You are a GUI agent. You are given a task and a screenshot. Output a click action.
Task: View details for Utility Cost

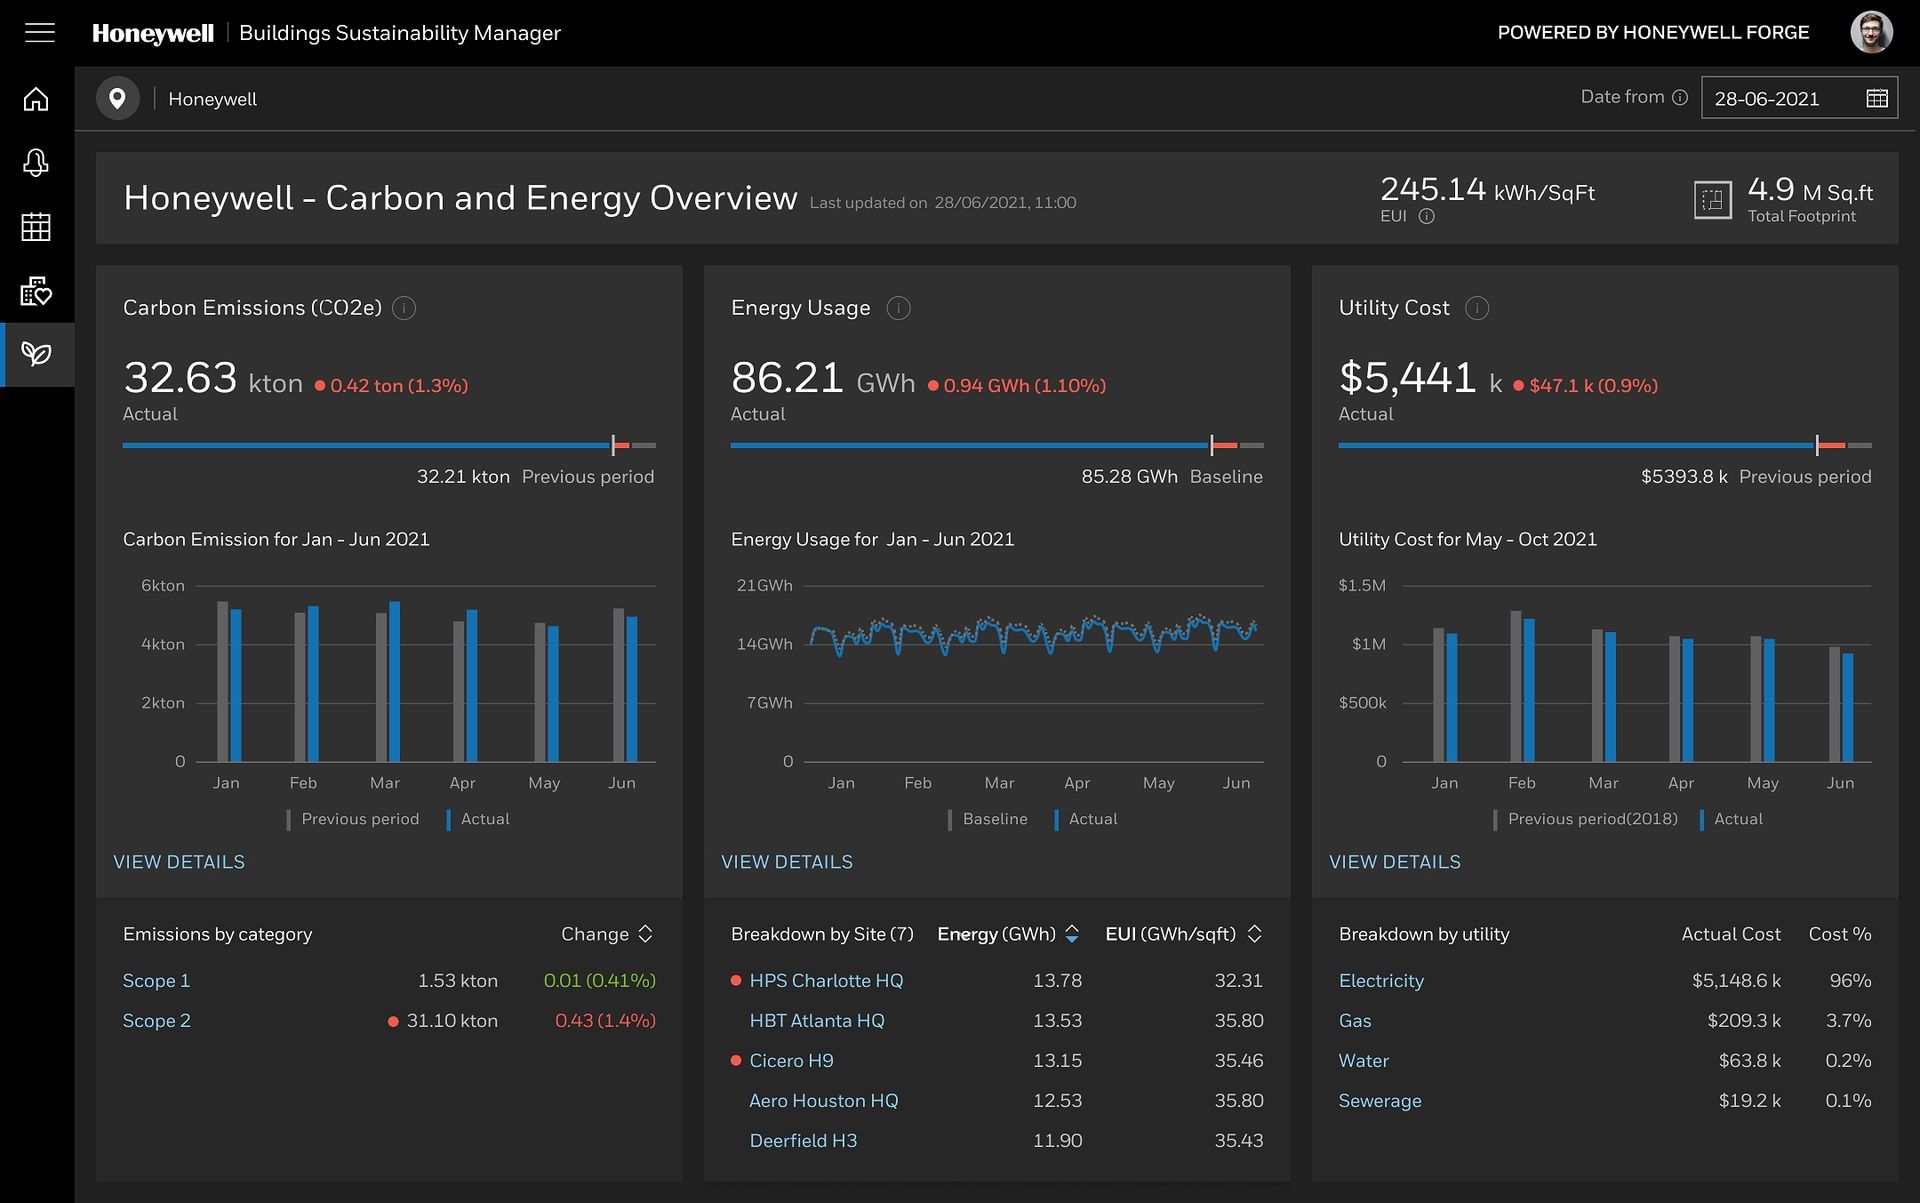click(1395, 862)
